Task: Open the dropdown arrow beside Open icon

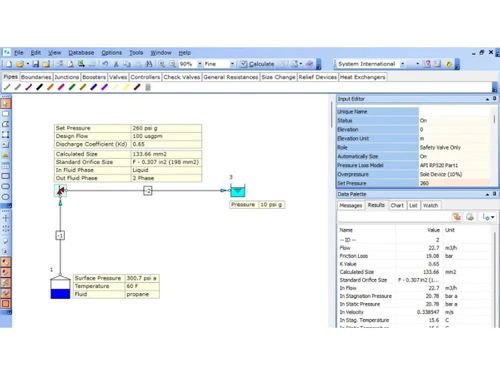Action: (x=28, y=64)
